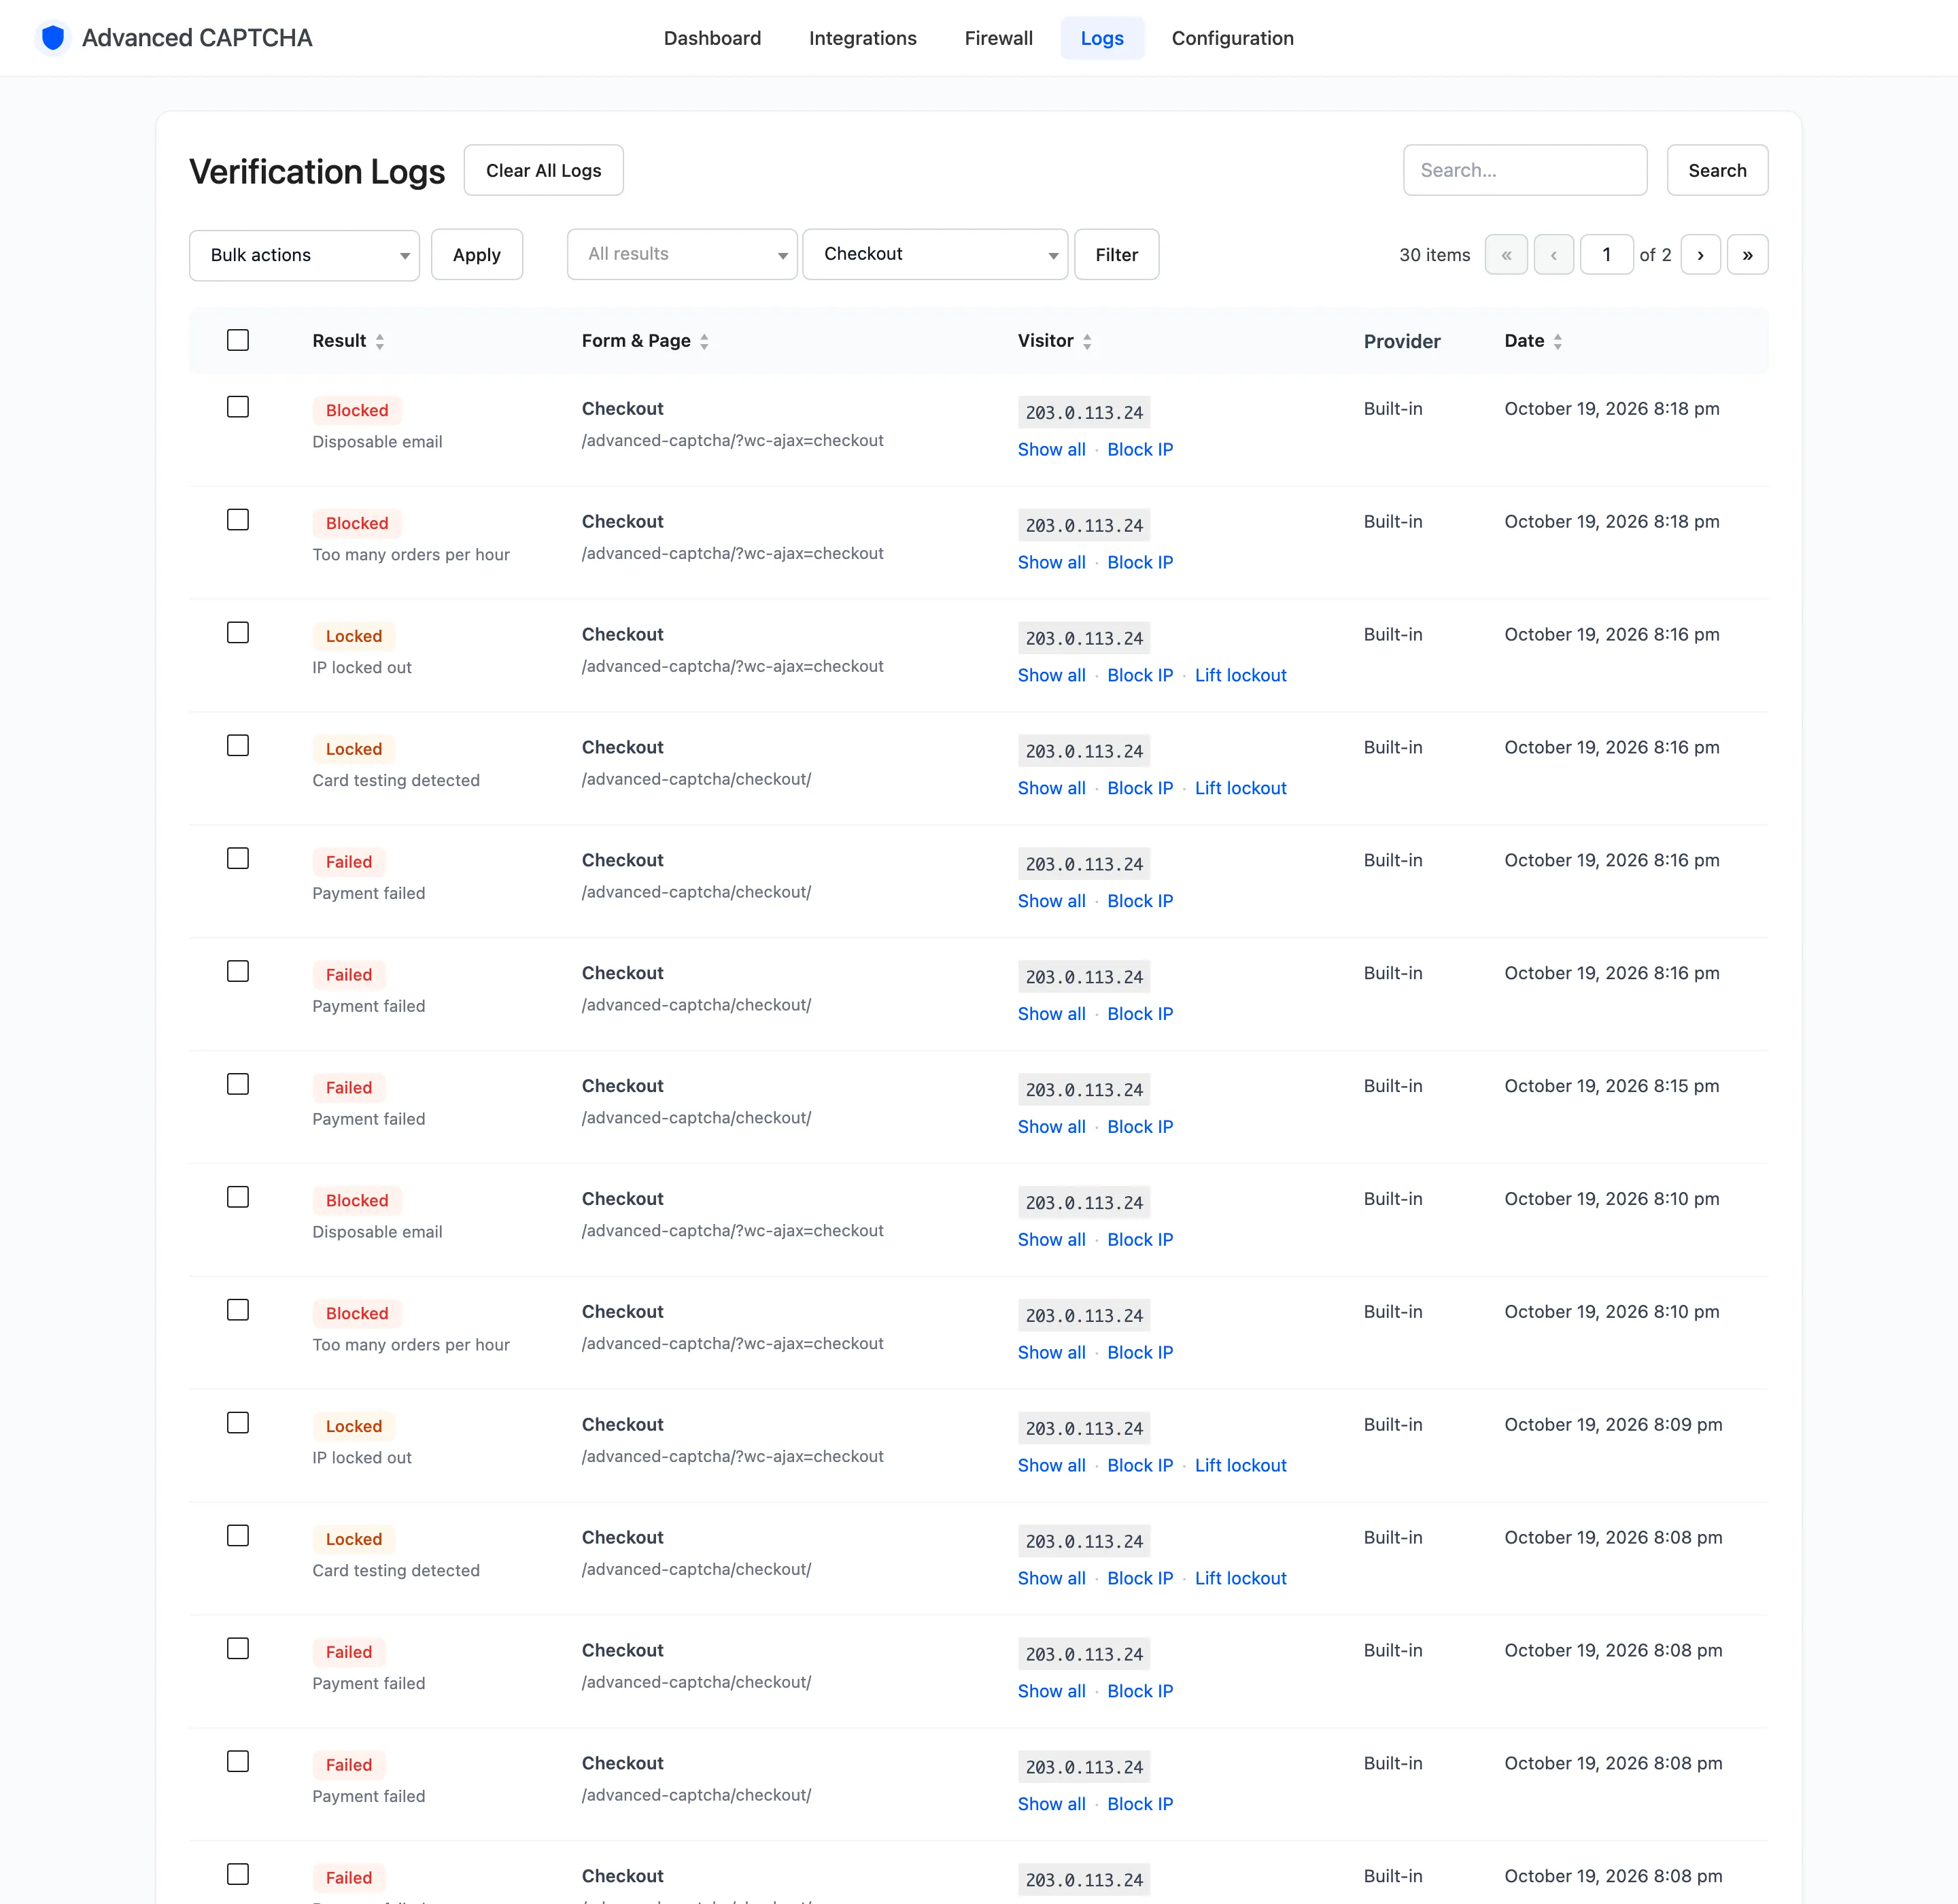Screen dimensions: 1958x1904
Task: Click Block IP on 8:10 pm Disposable email row
Action: 1140,1240
